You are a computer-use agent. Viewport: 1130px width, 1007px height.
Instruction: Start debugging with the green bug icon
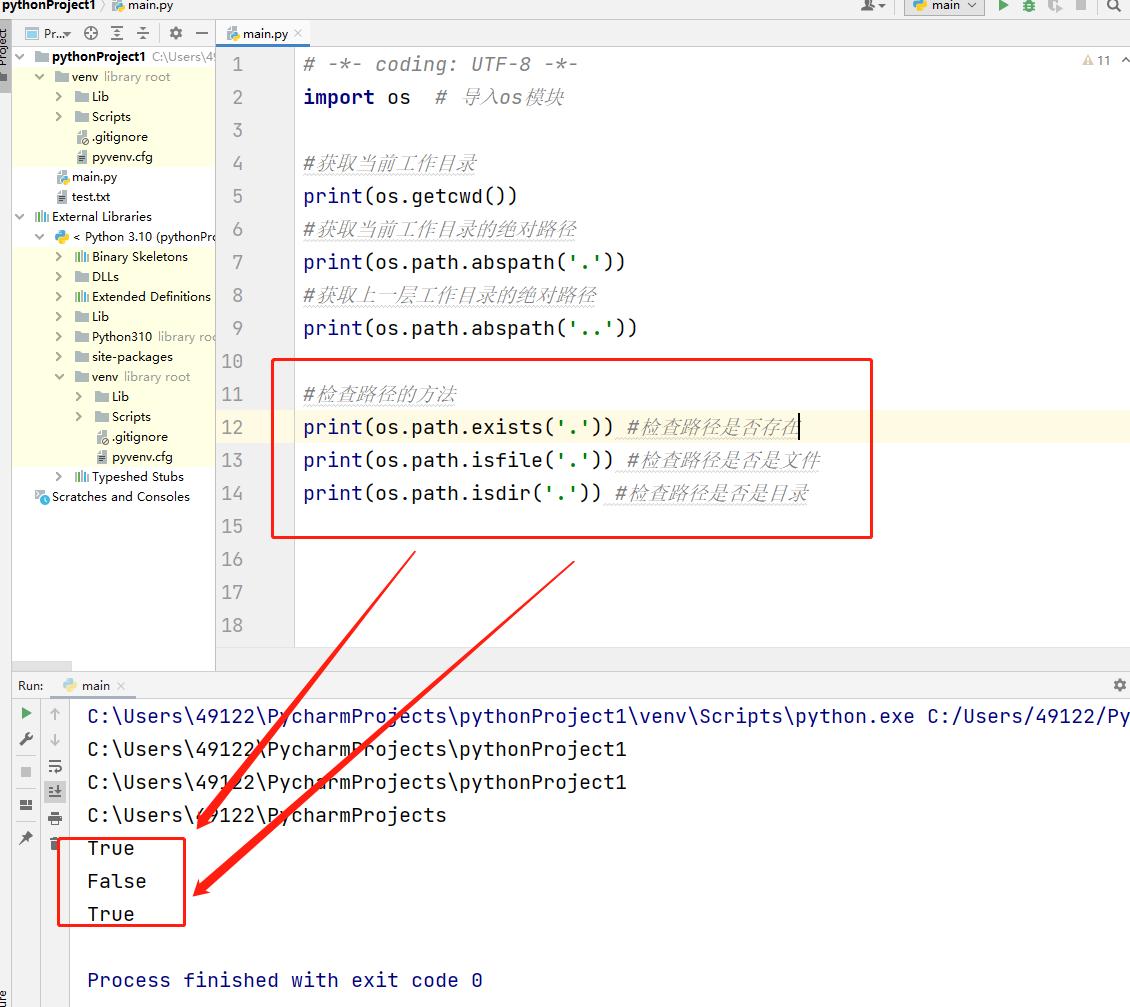tap(1029, 6)
